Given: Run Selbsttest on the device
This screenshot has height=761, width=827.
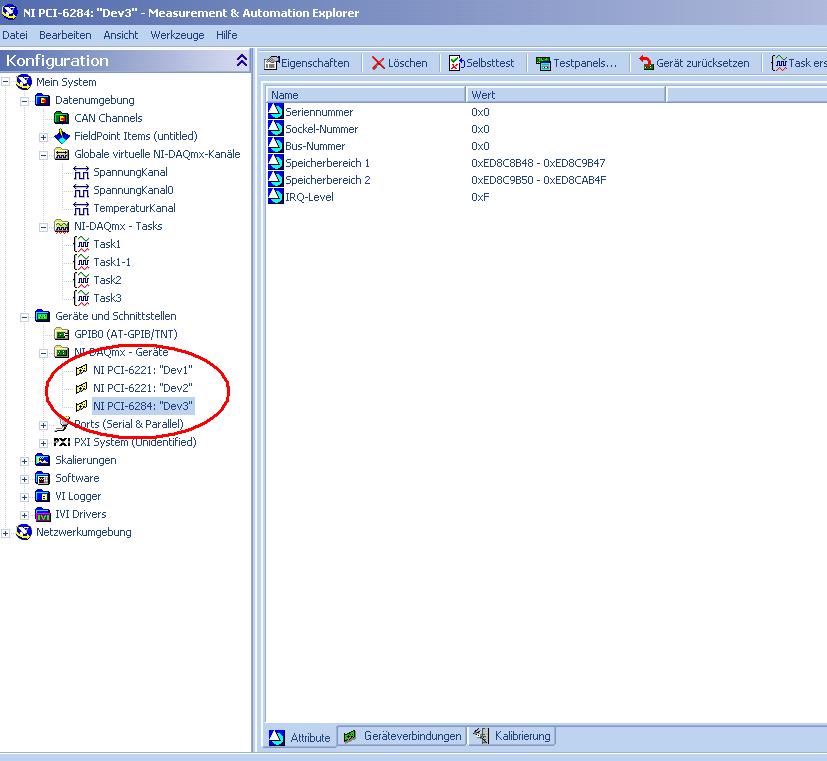Looking at the screenshot, I should (x=481, y=63).
